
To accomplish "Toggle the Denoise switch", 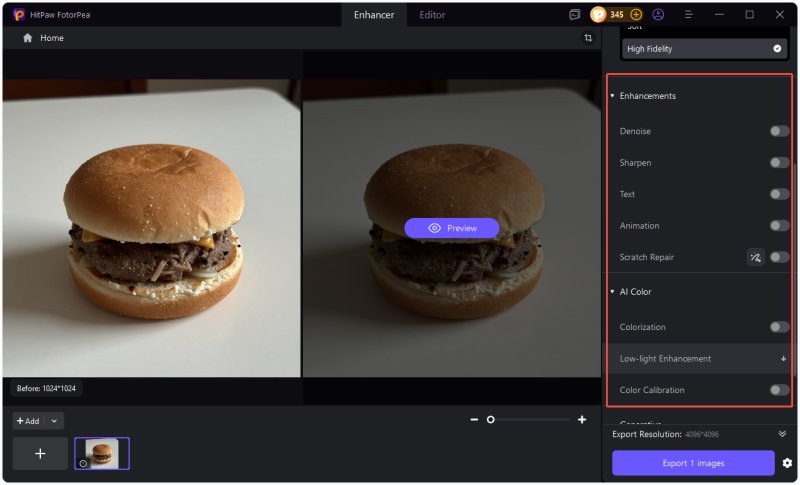I will (780, 131).
